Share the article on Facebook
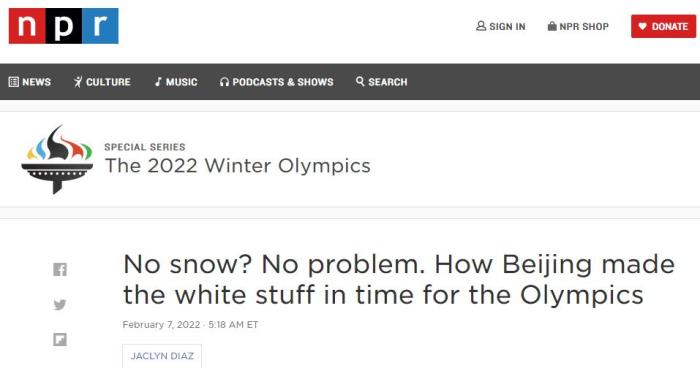This screenshot has width=700, height=368. pos(60,269)
